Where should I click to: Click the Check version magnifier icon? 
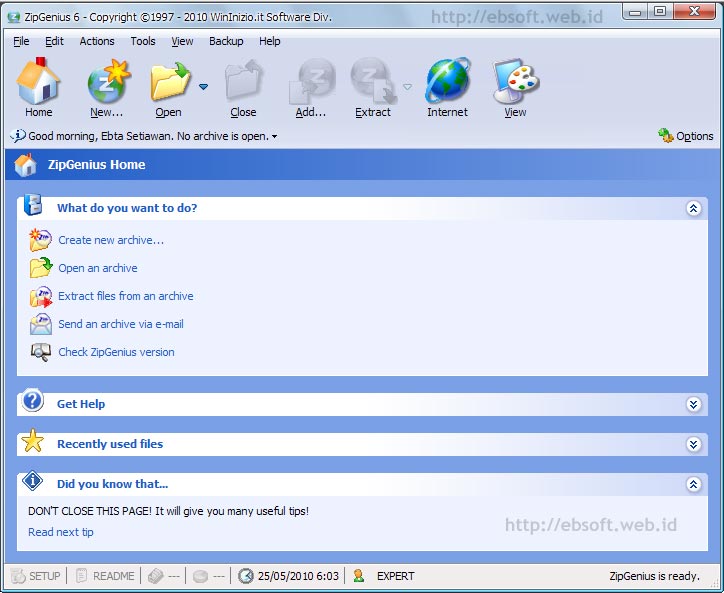pyautogui.click(x=41, y=352)
